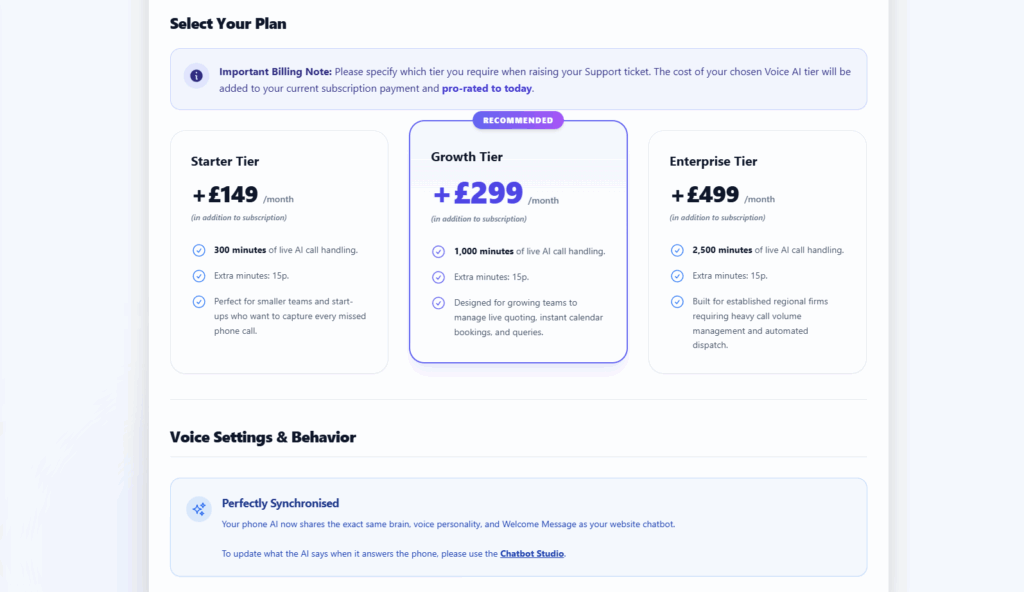The height and width of the screenshot is (592, 1024).
Task: Select the Starter Tier heading
Action: tap(225, 161)
